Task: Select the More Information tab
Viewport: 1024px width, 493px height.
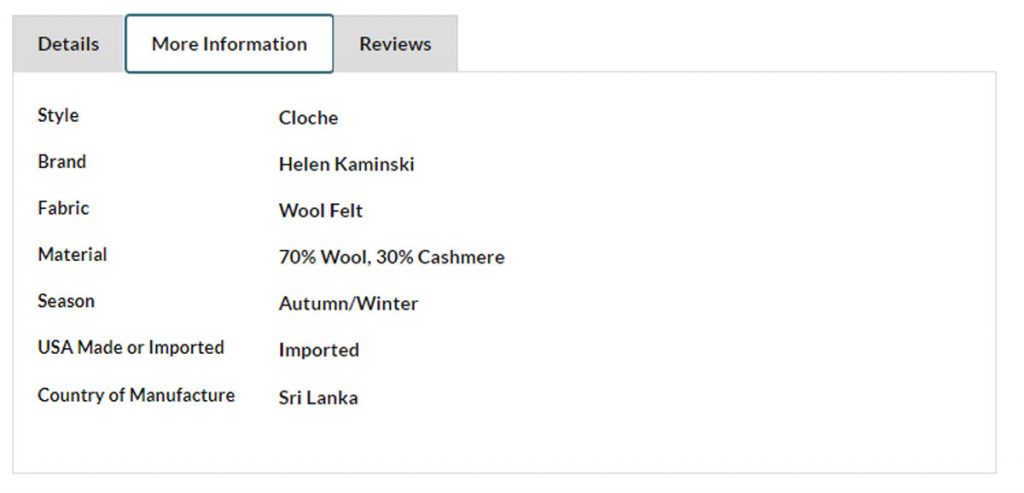Action: pos(229,44)
